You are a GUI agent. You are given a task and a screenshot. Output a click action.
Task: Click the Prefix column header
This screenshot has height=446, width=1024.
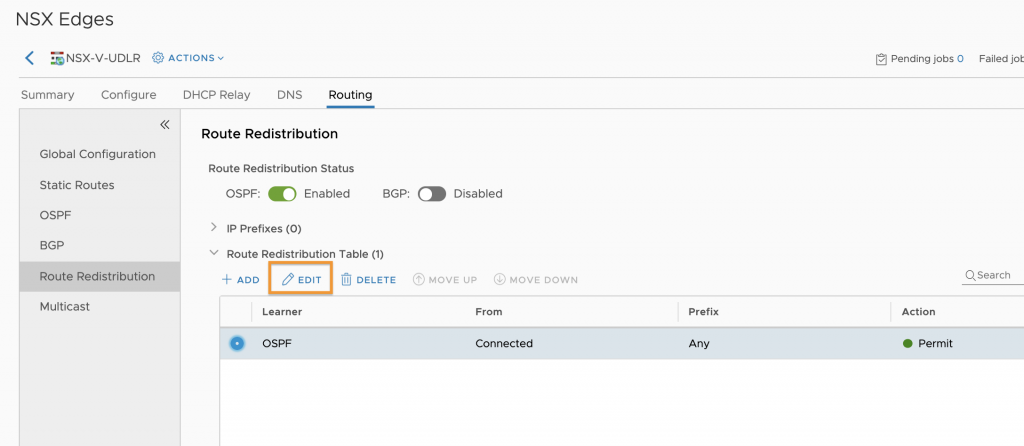click(703, 312)
